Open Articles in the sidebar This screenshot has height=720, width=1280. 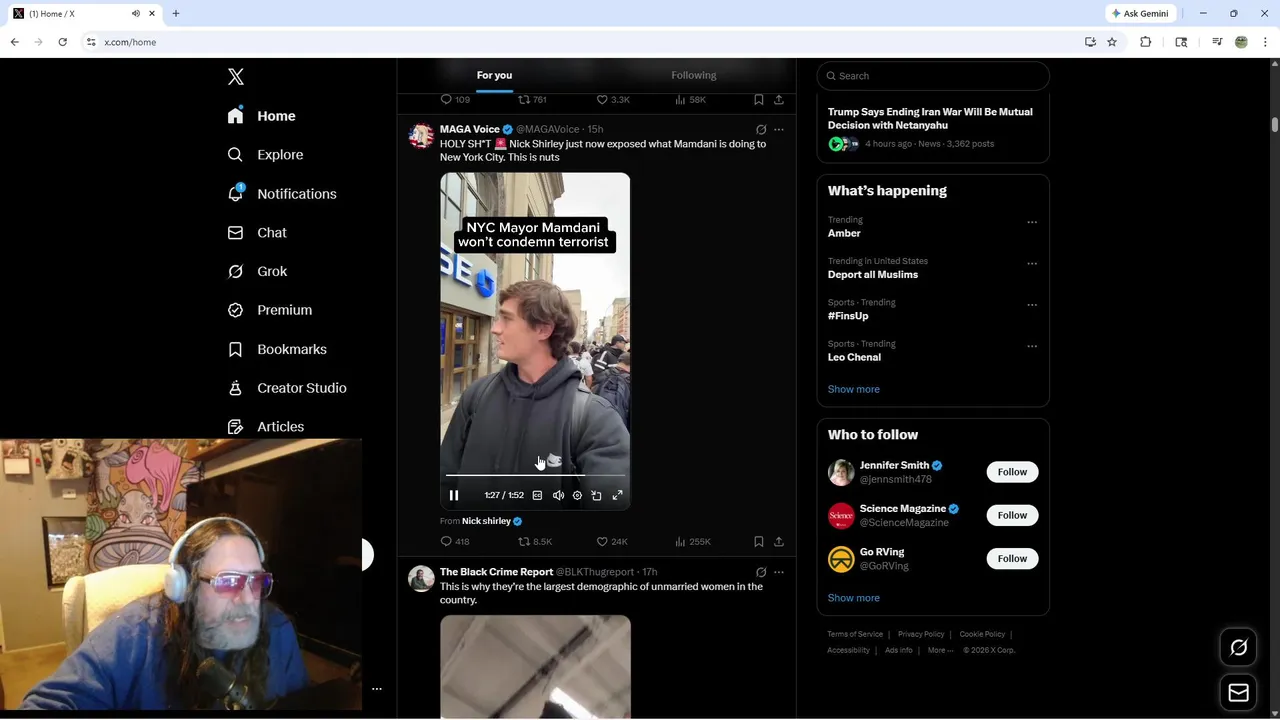(x=265, y=427)
